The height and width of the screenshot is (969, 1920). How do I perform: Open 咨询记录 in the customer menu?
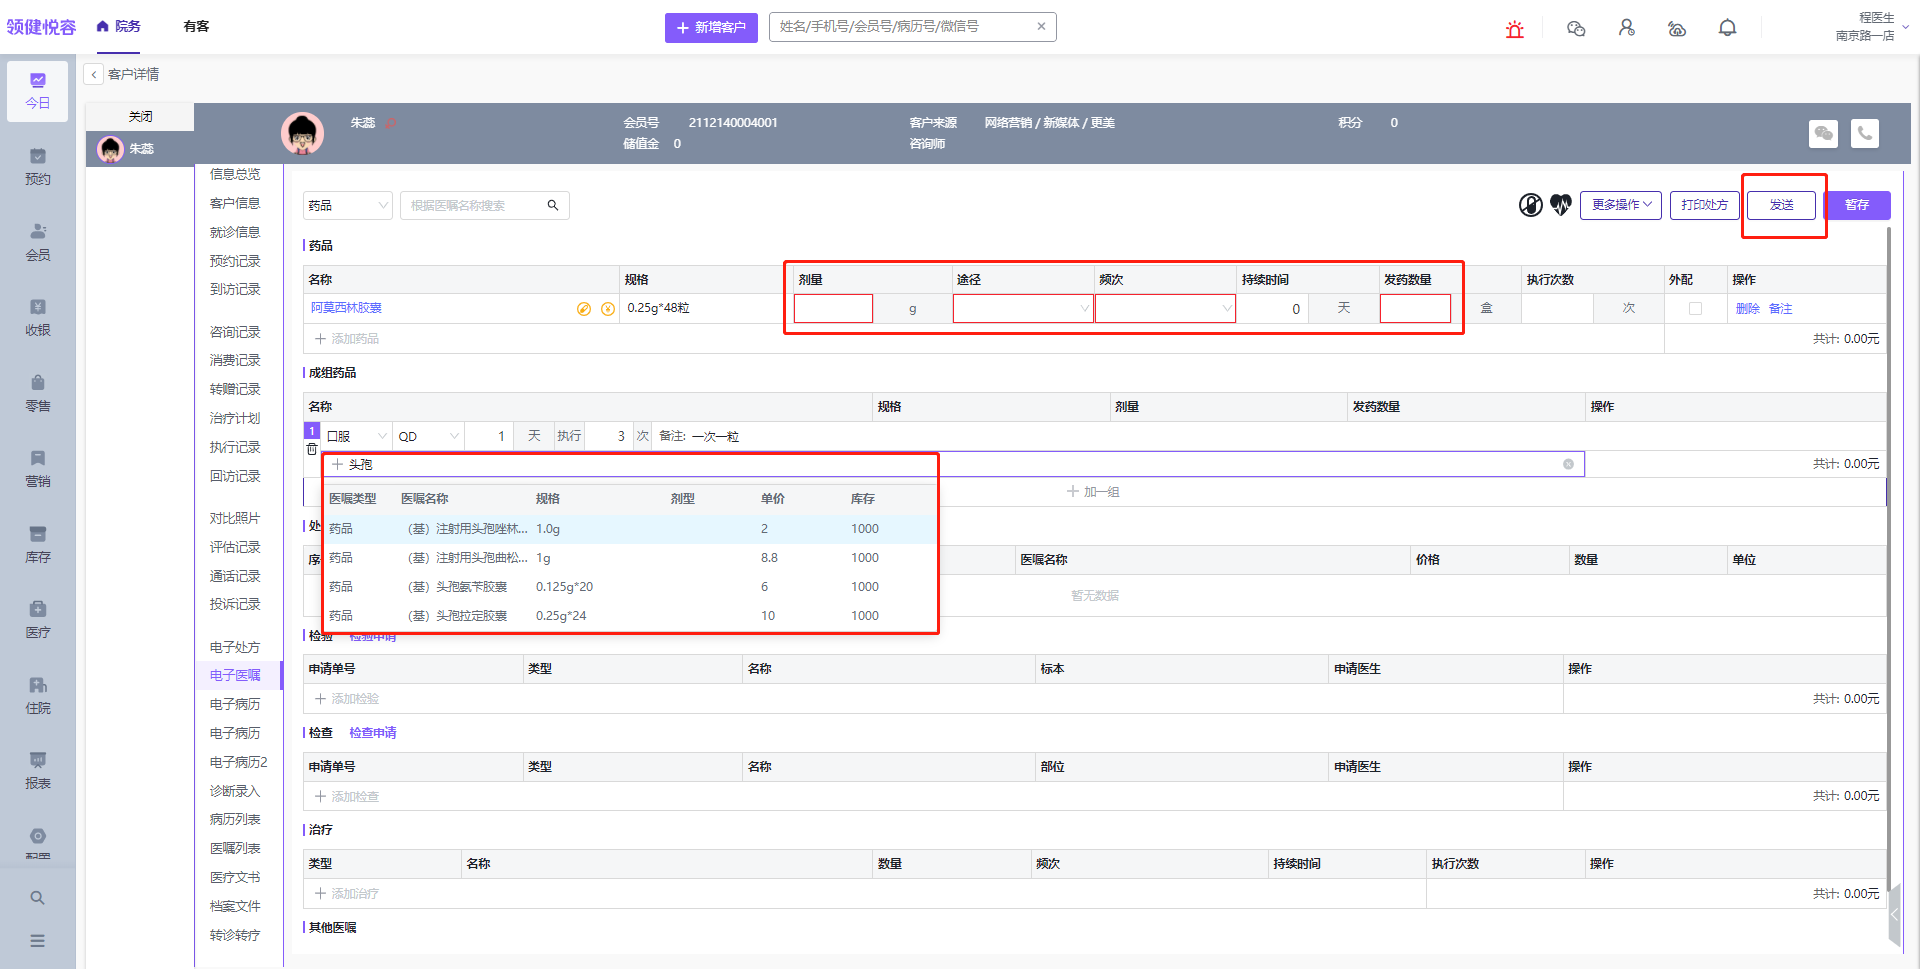pos(235,332)
